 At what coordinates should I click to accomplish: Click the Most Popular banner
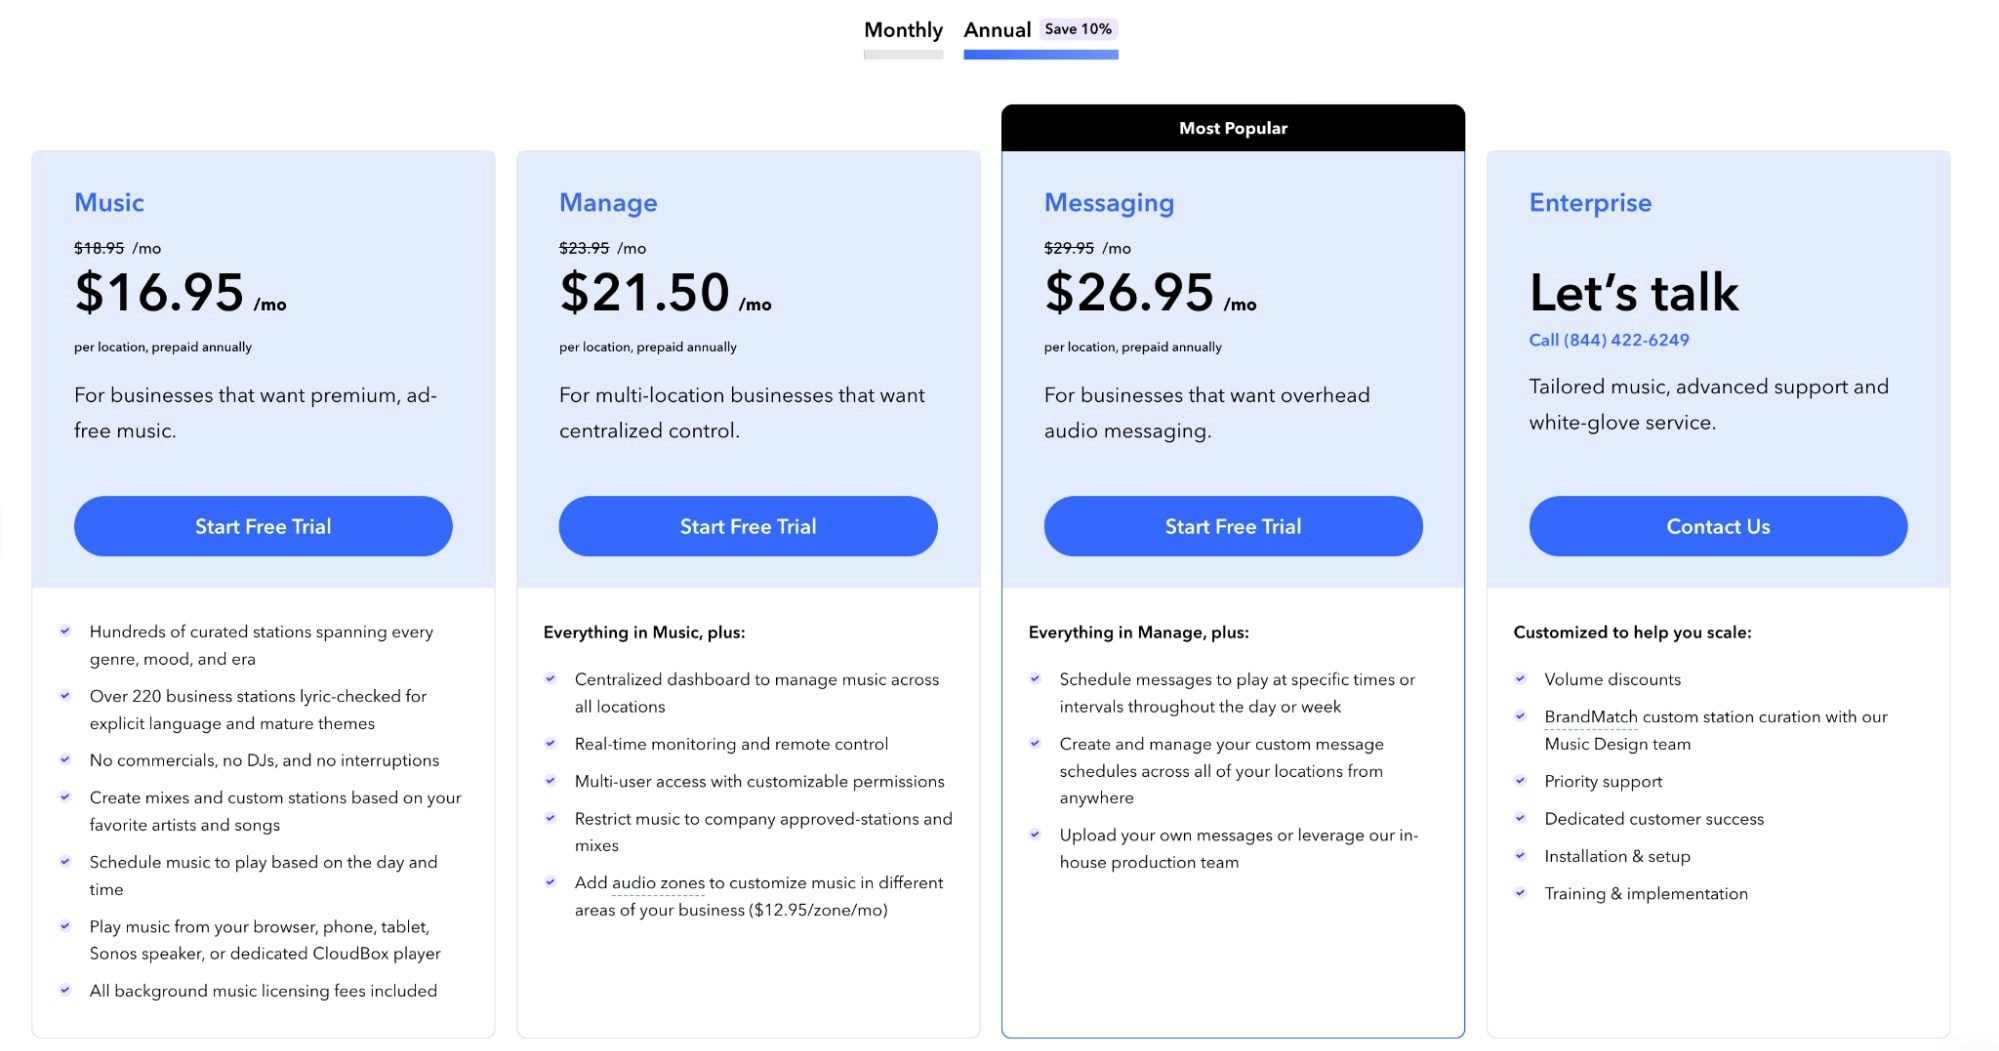coord(1233,128)
